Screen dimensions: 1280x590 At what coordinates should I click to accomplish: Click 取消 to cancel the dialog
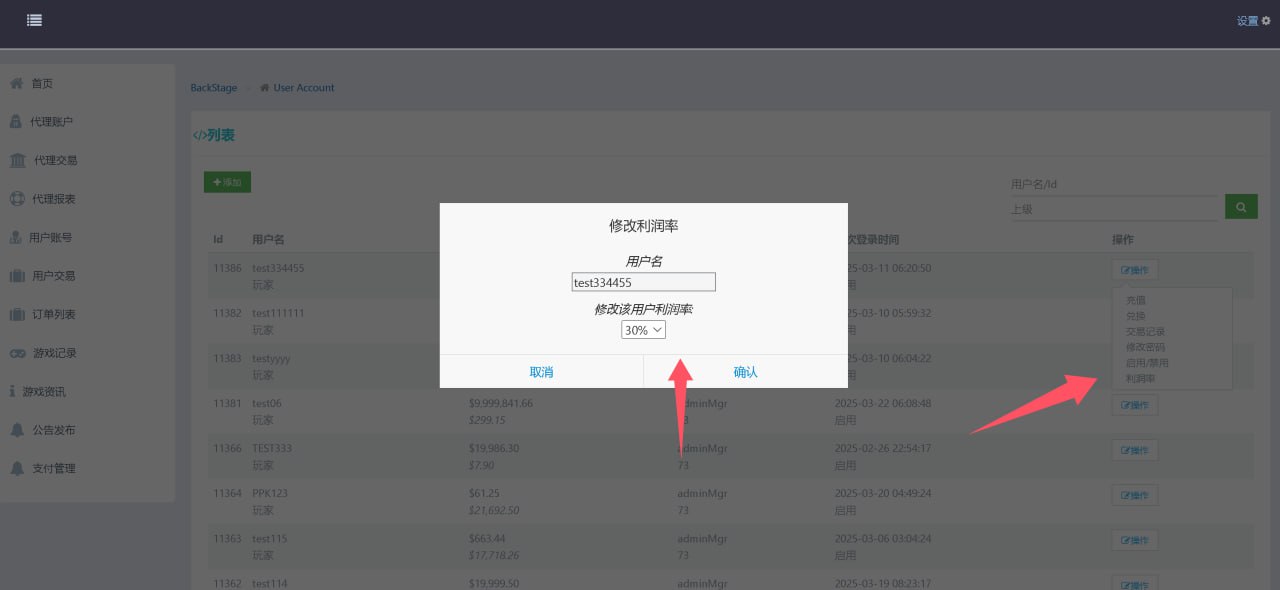(x=541, y=372)
